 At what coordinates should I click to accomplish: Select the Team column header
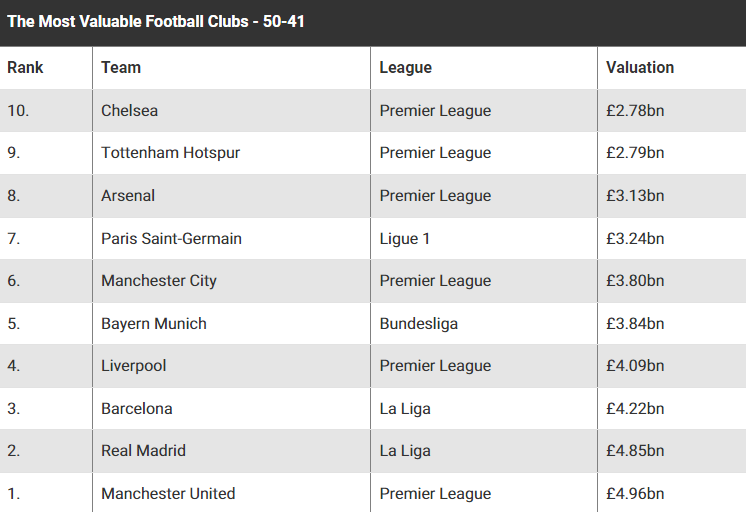pos(121,68)
